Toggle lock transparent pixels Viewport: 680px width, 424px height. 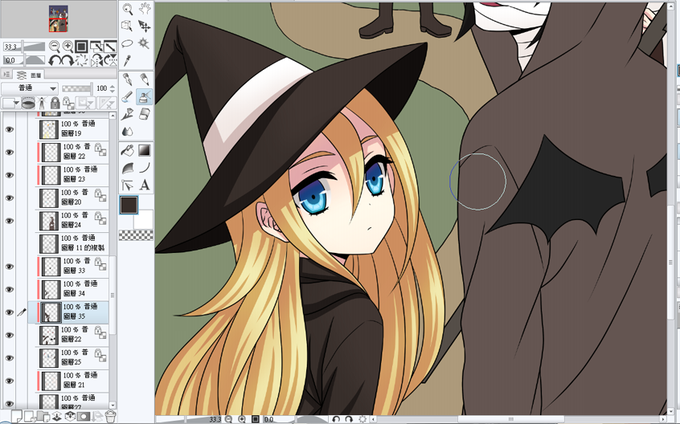click(x=69, y=103)
